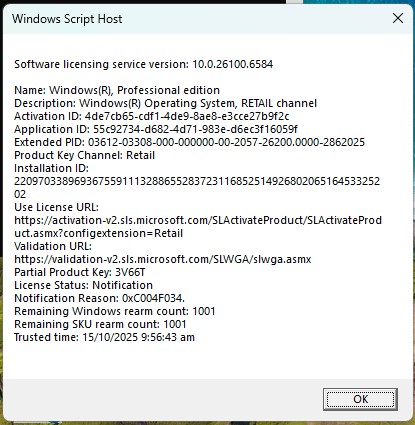Click the Notification Reason 0xC004F034 line

(99, 298)
